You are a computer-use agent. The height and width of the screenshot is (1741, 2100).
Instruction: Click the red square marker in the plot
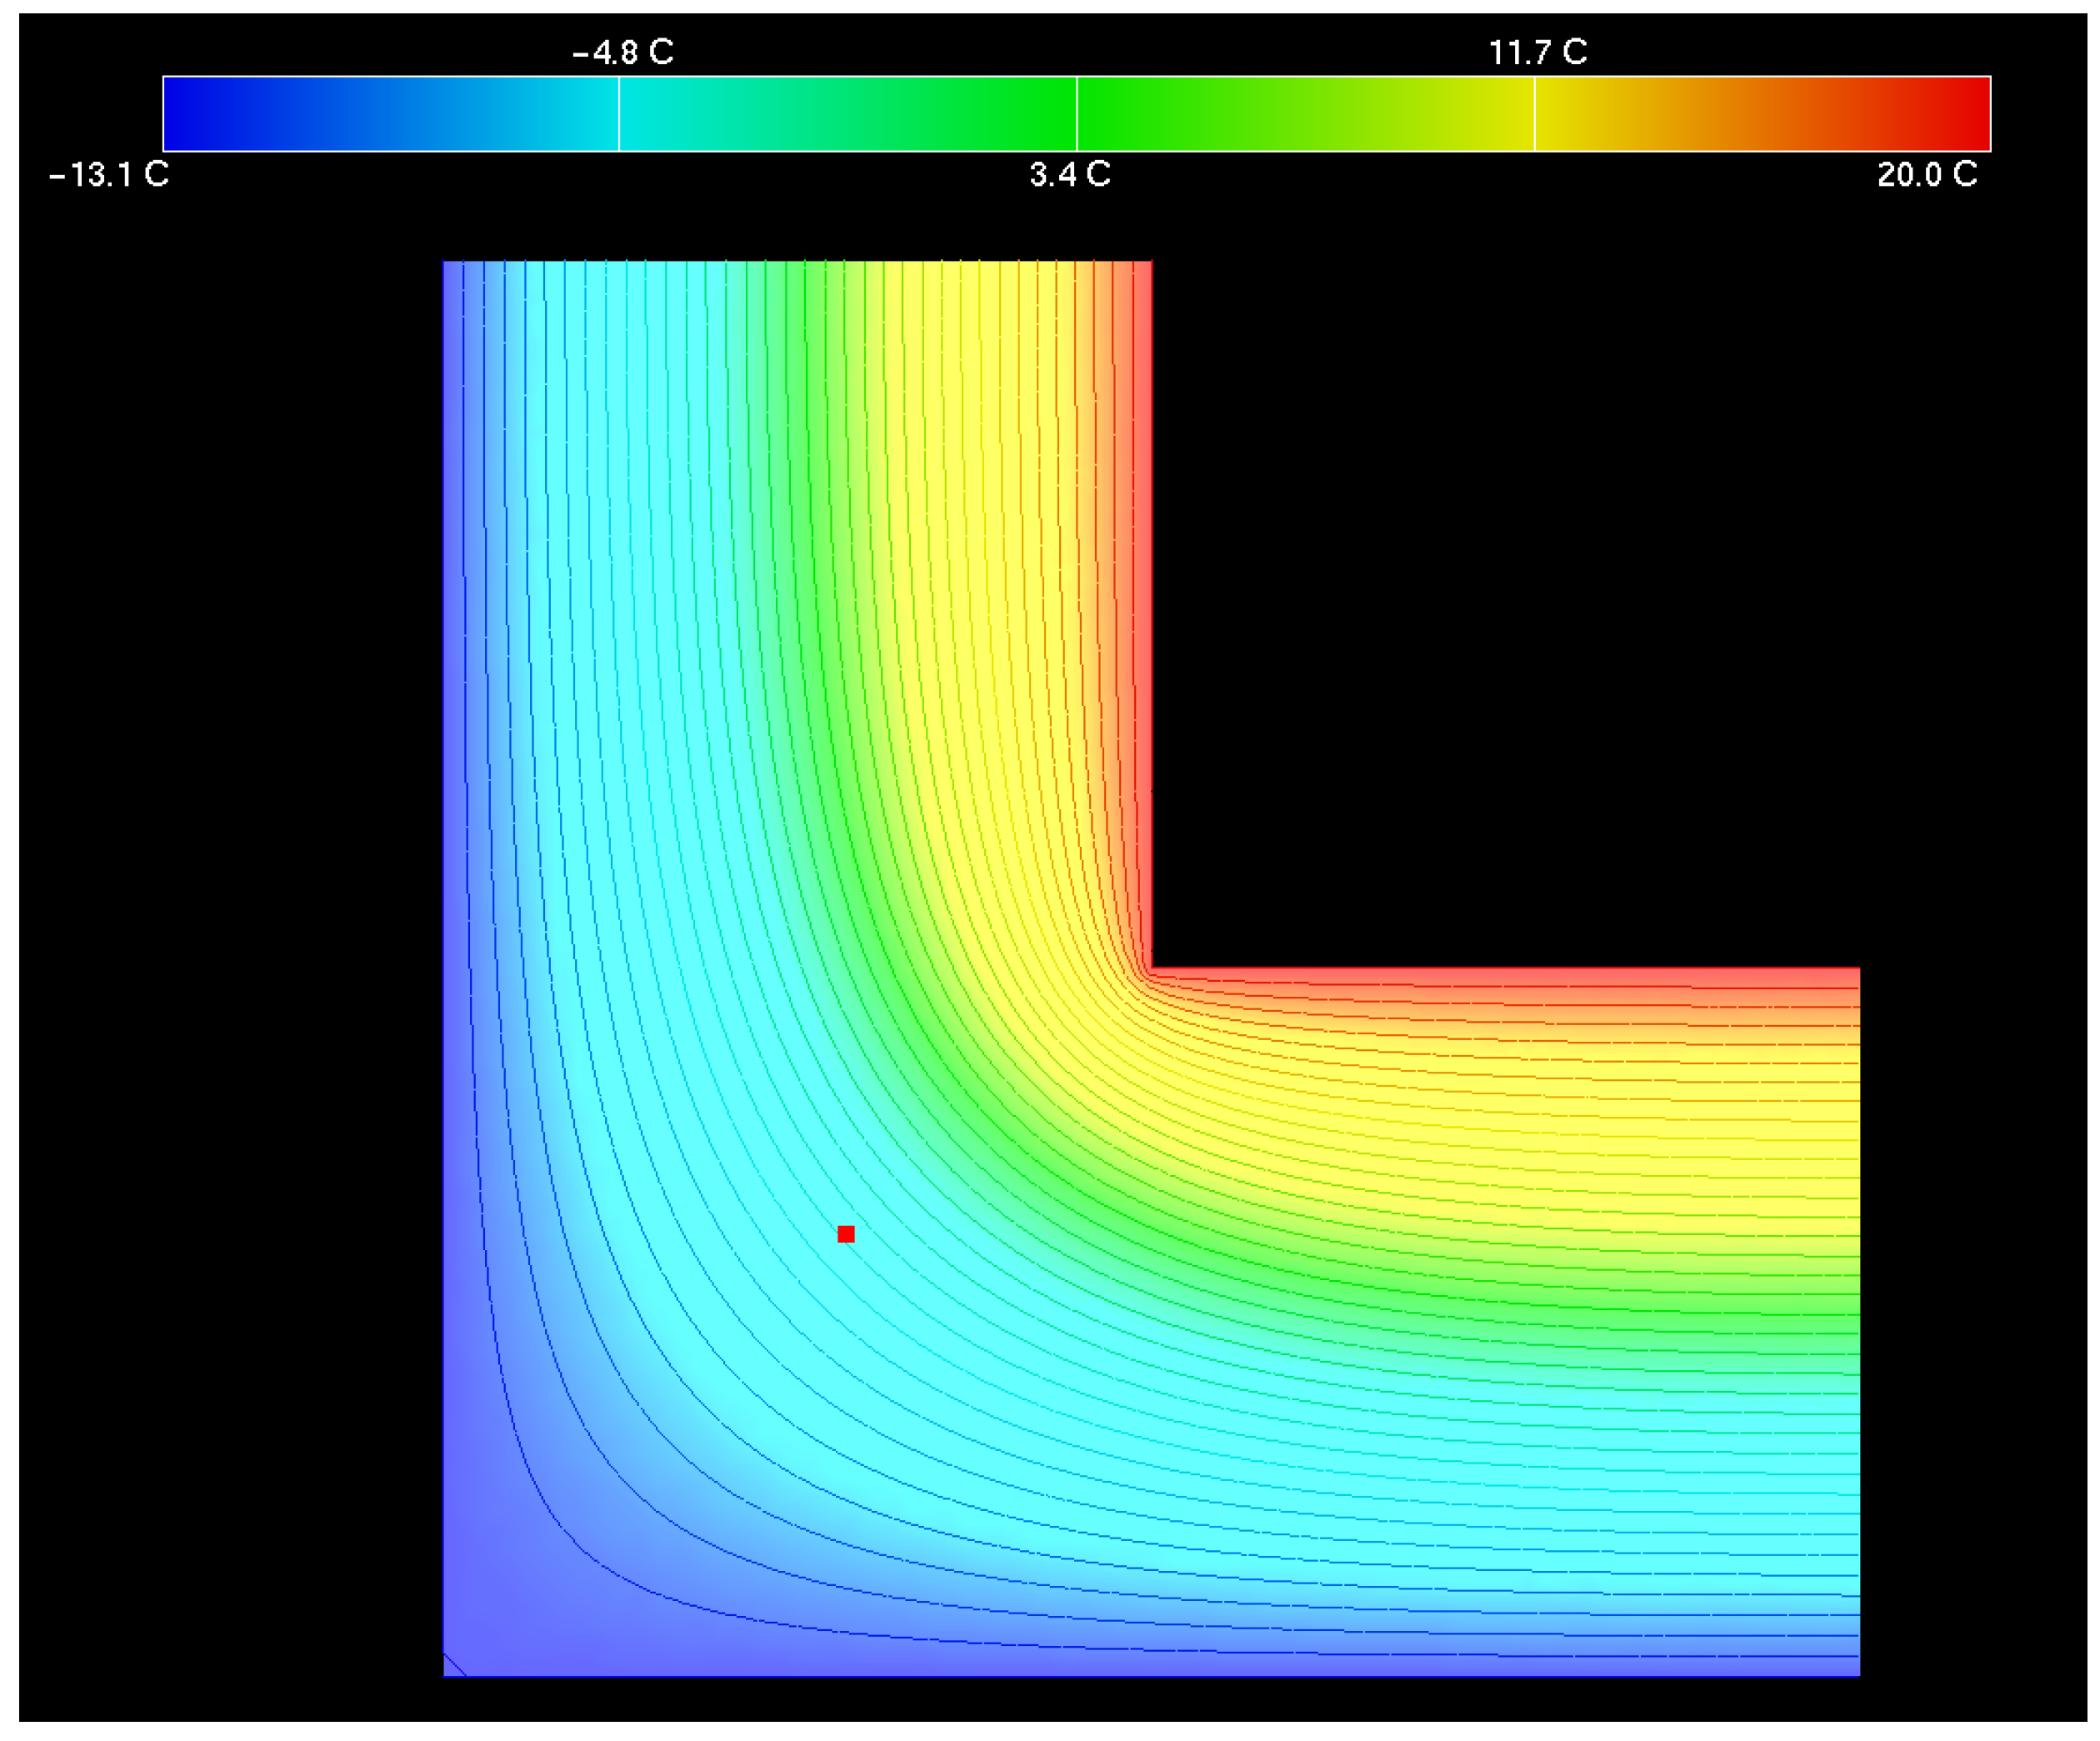[x=846, y=1234]
